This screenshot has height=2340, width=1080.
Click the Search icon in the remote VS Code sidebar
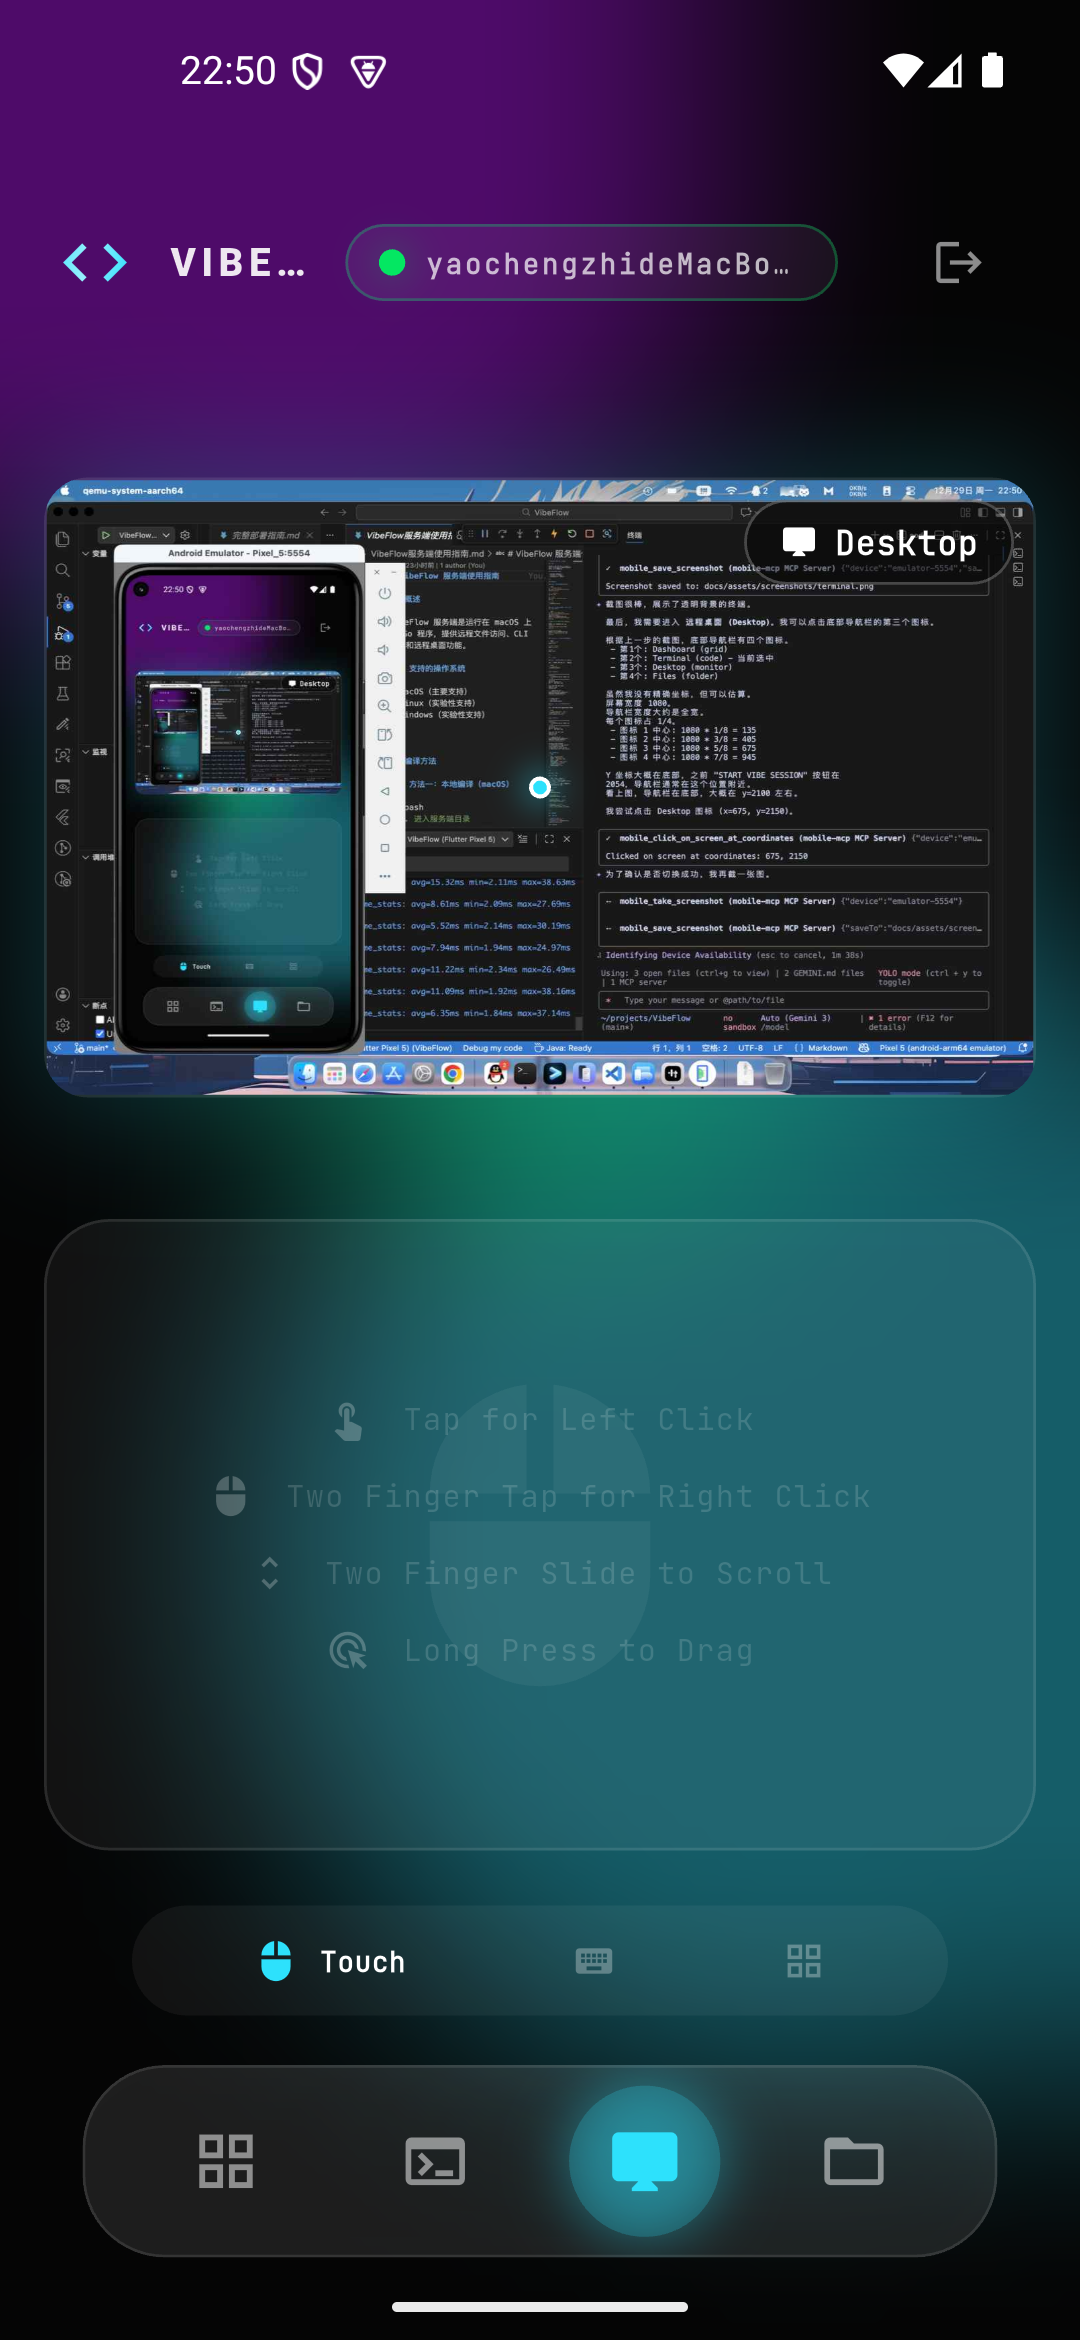(62, 570)
